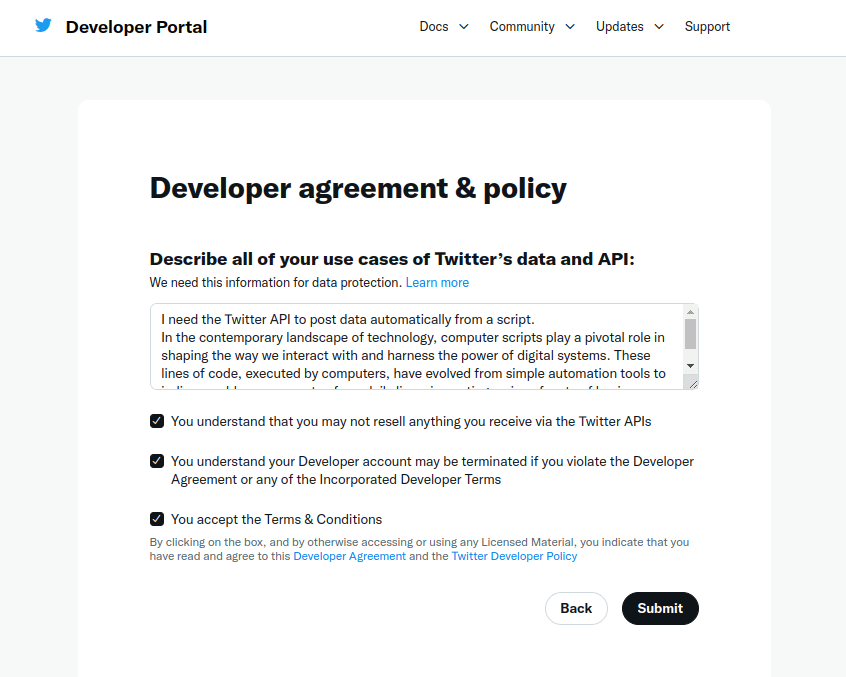This screenshot has height=677, width=846.
Task: Click the text area scrollbar thumb
Action: pos(689,333)
